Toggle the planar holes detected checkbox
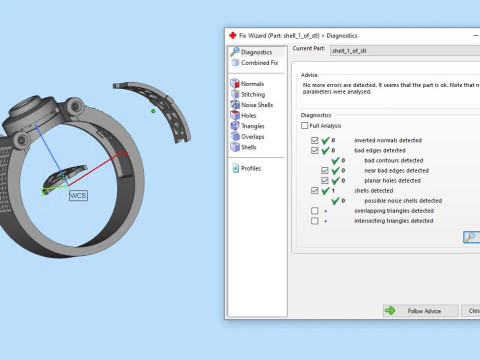Image resolution: width=480 pixels, height=360 pixels. (x=325, y=181)
